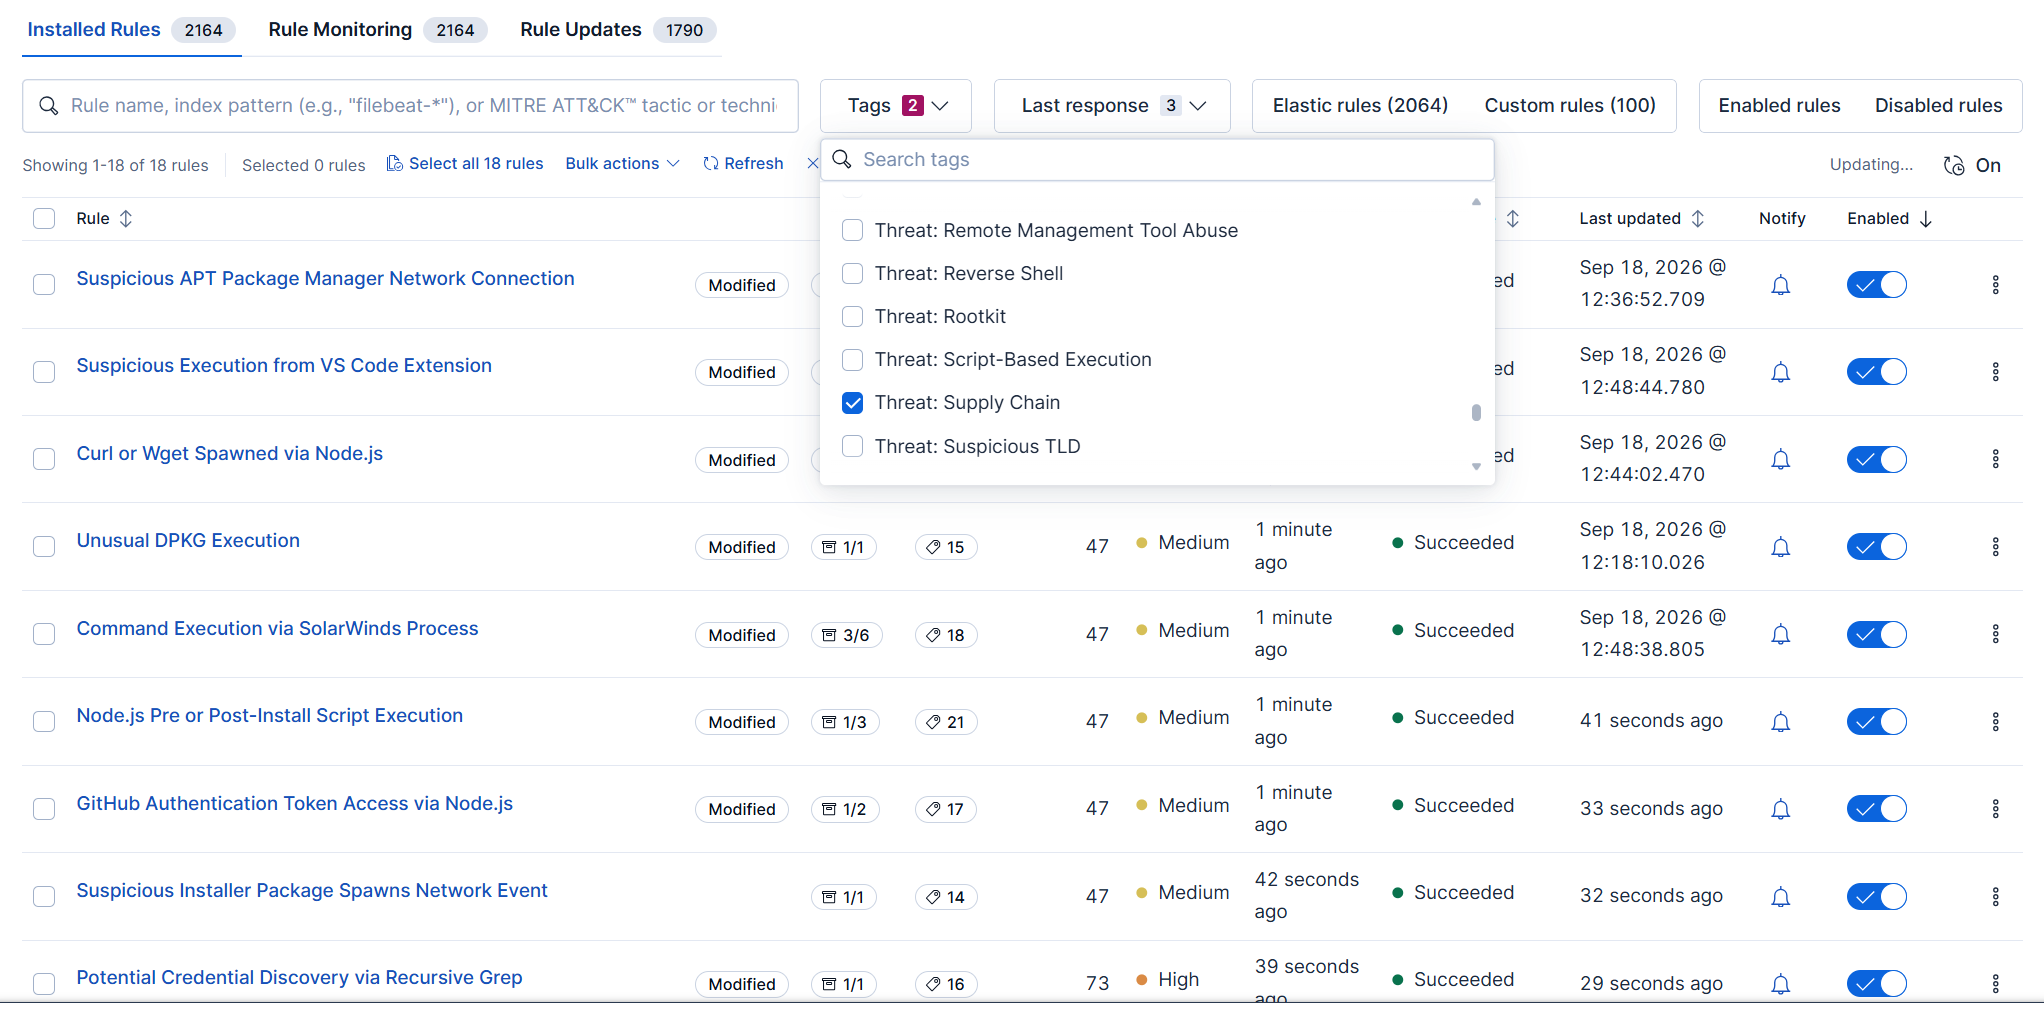The height and width of the screenshot is (1018, 2044).
Task: Click Select all 18 rules
Action: click(465, 164)
